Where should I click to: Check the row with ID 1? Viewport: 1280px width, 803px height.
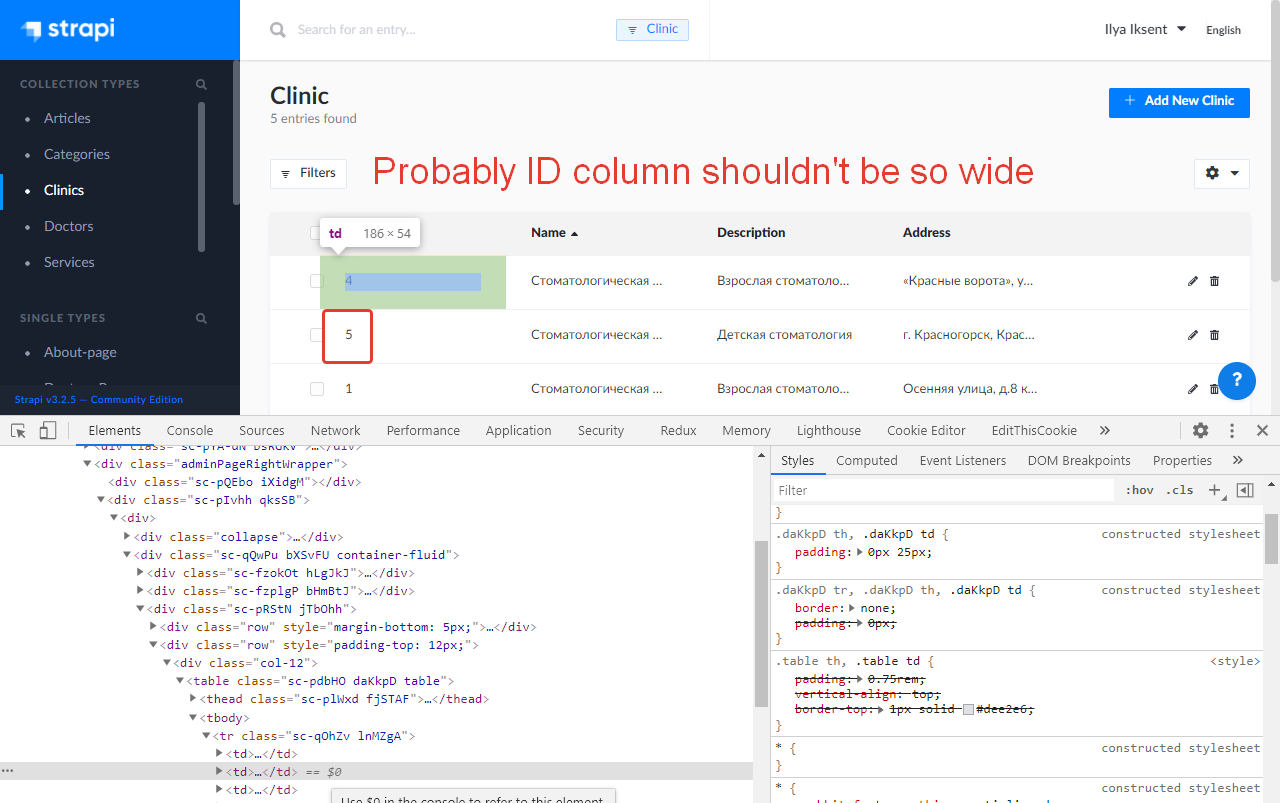pos(316,389)
